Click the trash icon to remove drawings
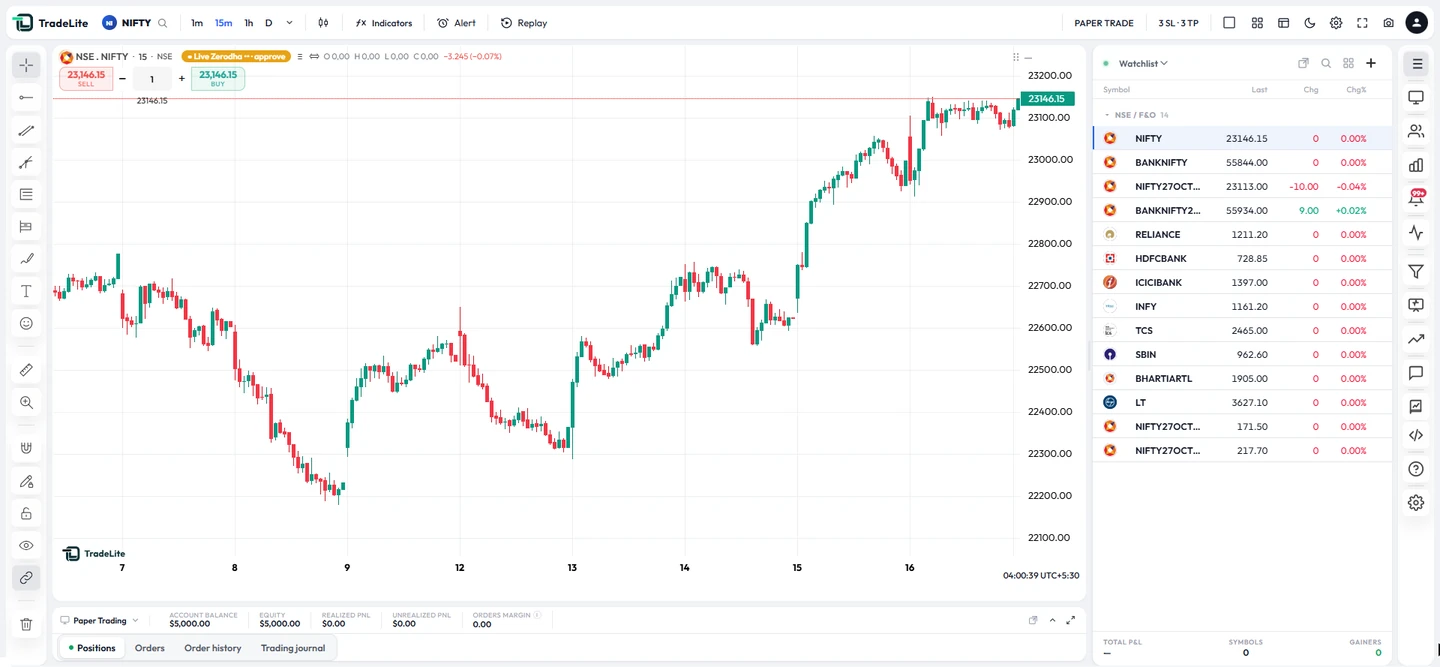This screenshot has width=1440, height=667. point(26,624)
